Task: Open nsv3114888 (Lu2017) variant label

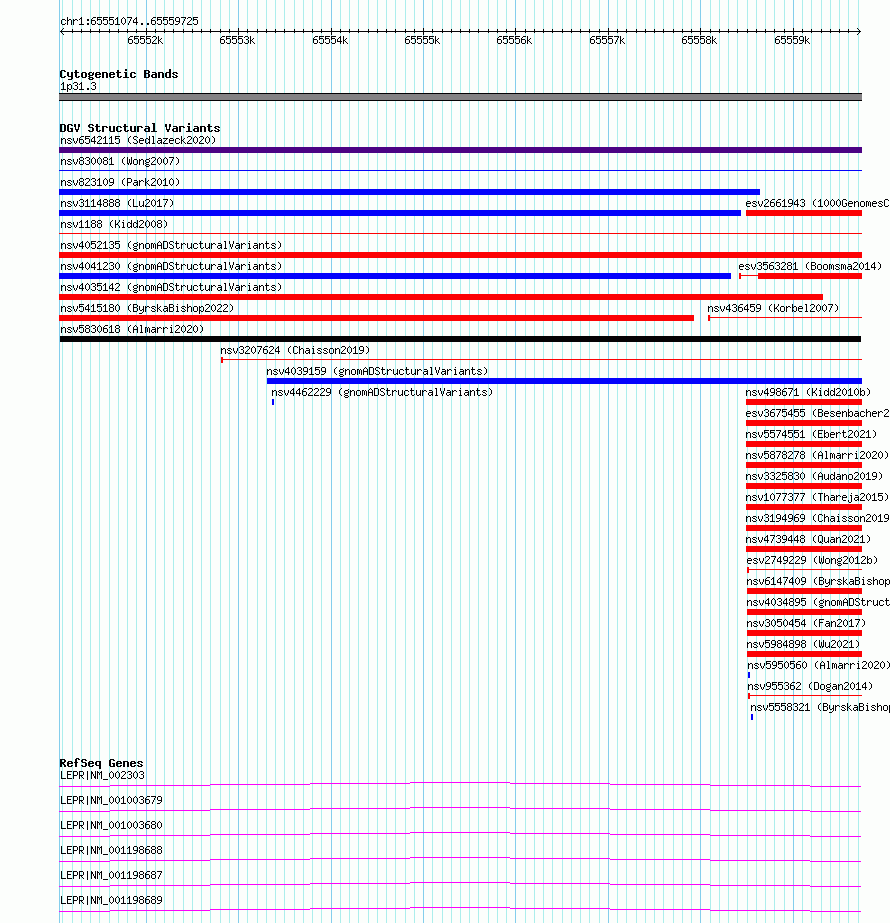Action: 117,203
